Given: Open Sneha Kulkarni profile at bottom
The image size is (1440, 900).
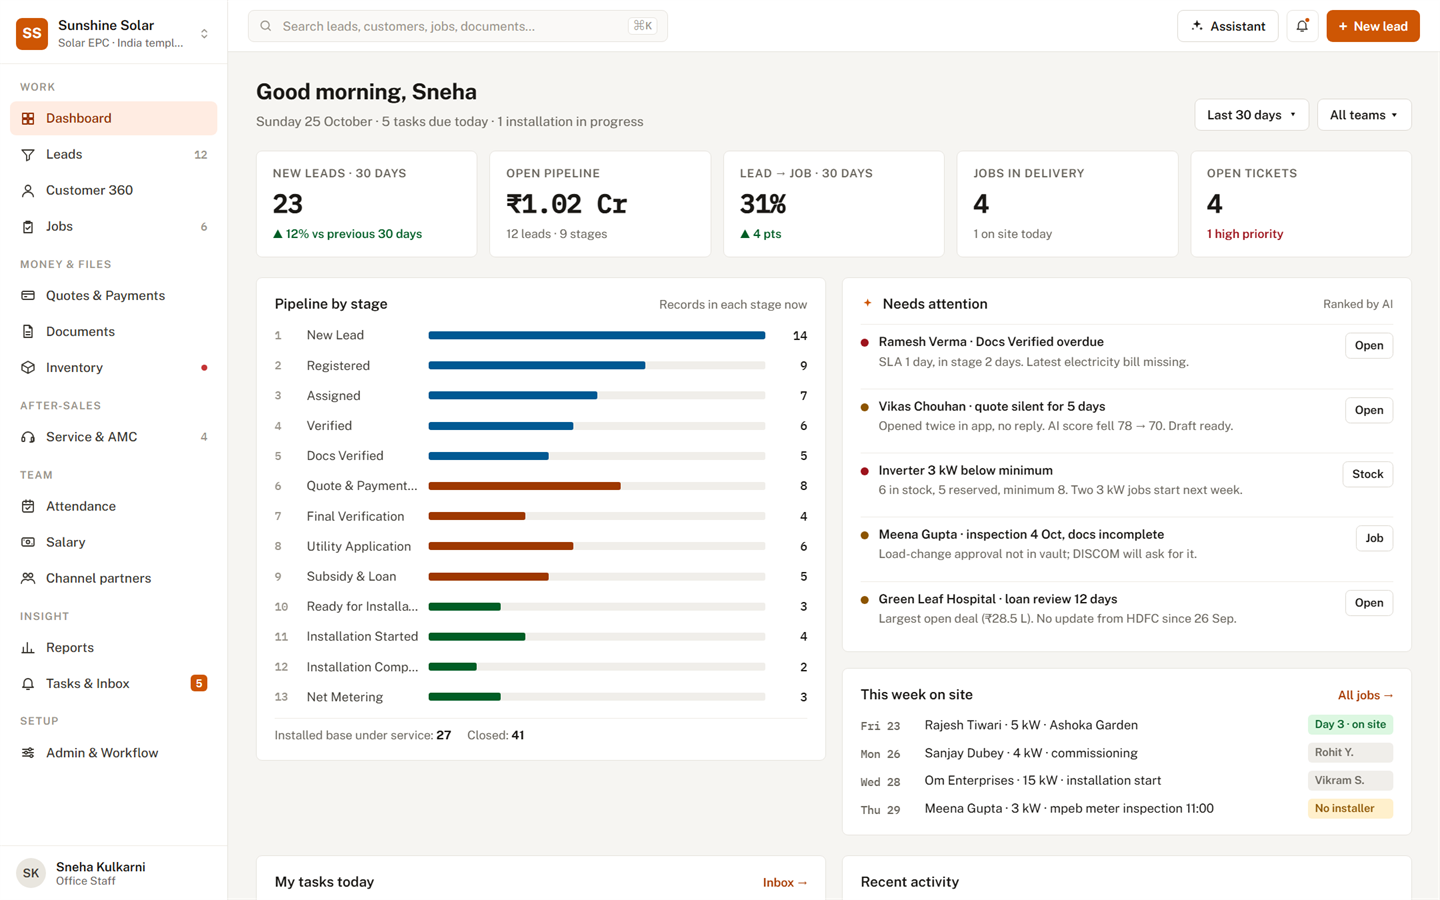Looking at the screenshot, I should [113, 873].
